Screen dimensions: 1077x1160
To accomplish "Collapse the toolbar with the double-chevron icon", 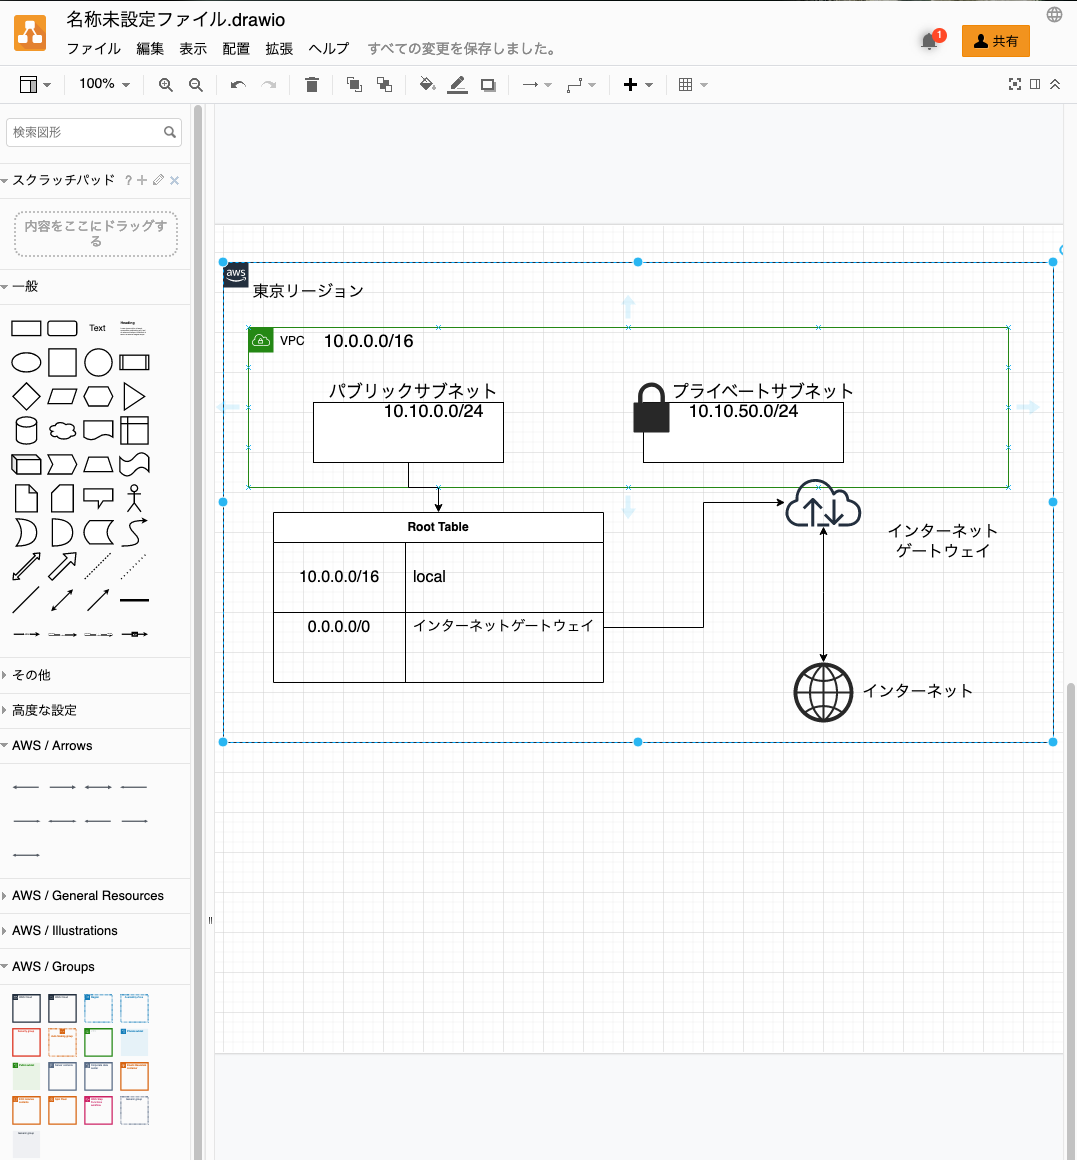I will pos(1055,84).
